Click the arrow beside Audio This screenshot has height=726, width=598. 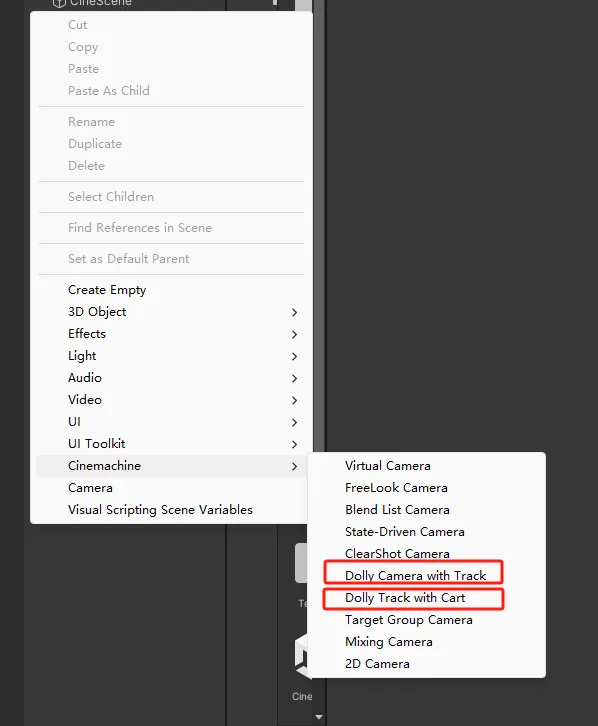[x=294, y=378]
